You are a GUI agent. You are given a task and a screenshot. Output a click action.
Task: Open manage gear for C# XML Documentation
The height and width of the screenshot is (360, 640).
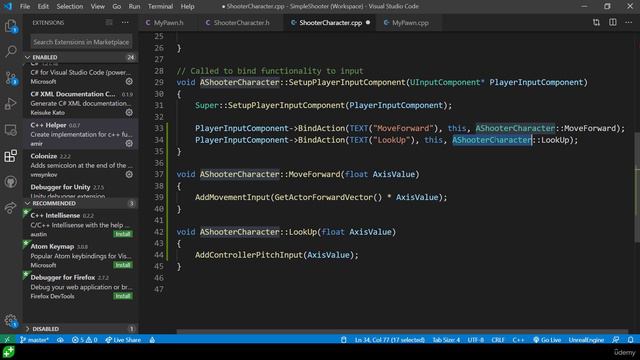click(129, 112)
